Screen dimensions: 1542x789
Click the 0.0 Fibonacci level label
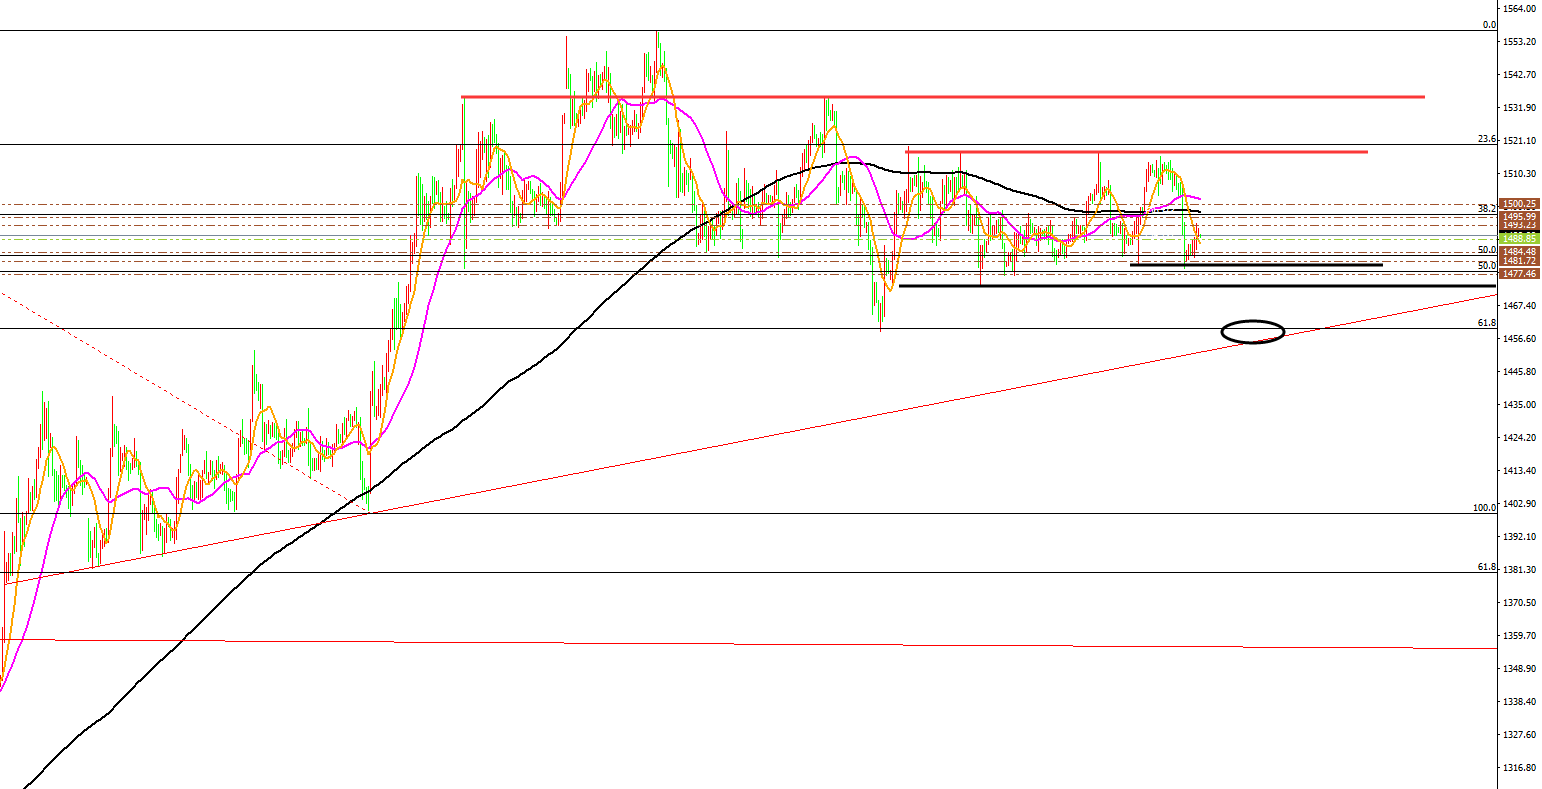tap(1488, 25)
